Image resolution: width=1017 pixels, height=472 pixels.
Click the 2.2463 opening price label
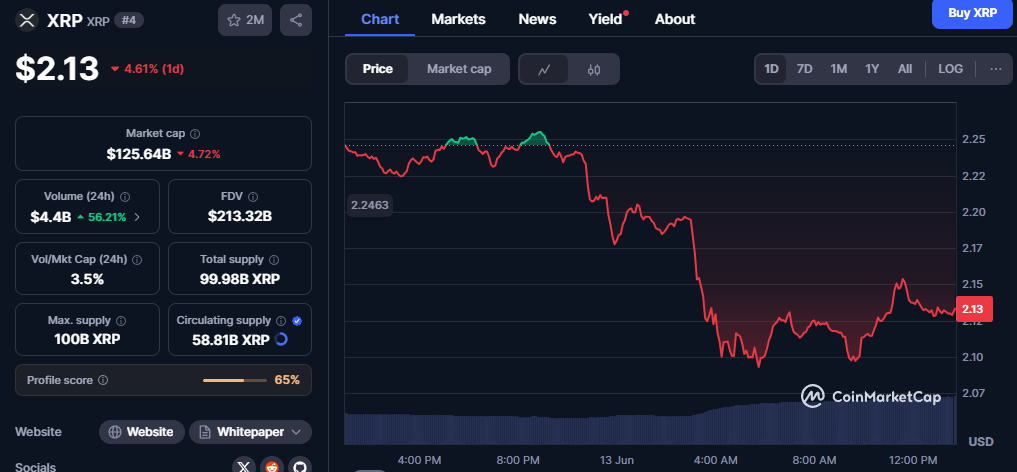pyautogui.click(x=370, y=206)
